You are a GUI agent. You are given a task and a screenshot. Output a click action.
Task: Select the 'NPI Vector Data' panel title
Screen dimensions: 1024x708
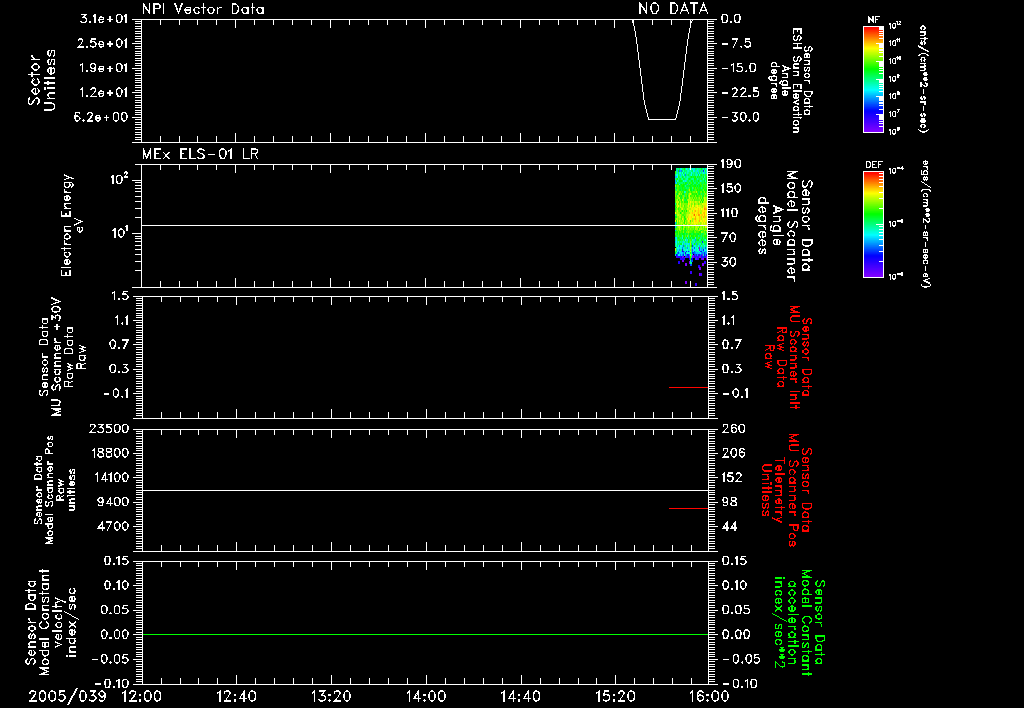(x=203, y=9)
